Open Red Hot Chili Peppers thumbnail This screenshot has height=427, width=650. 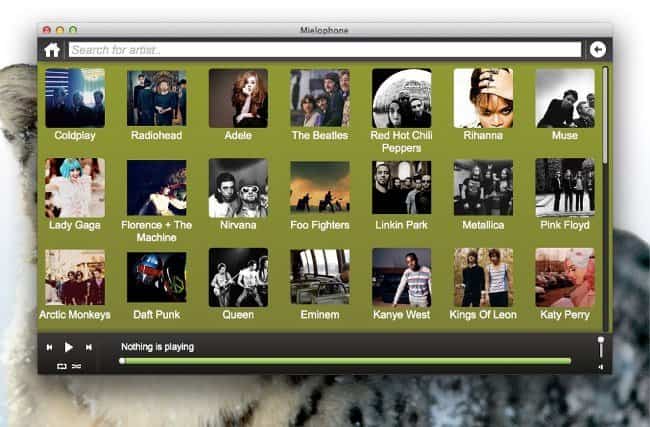pyautogui.click(x=402, y=98)
